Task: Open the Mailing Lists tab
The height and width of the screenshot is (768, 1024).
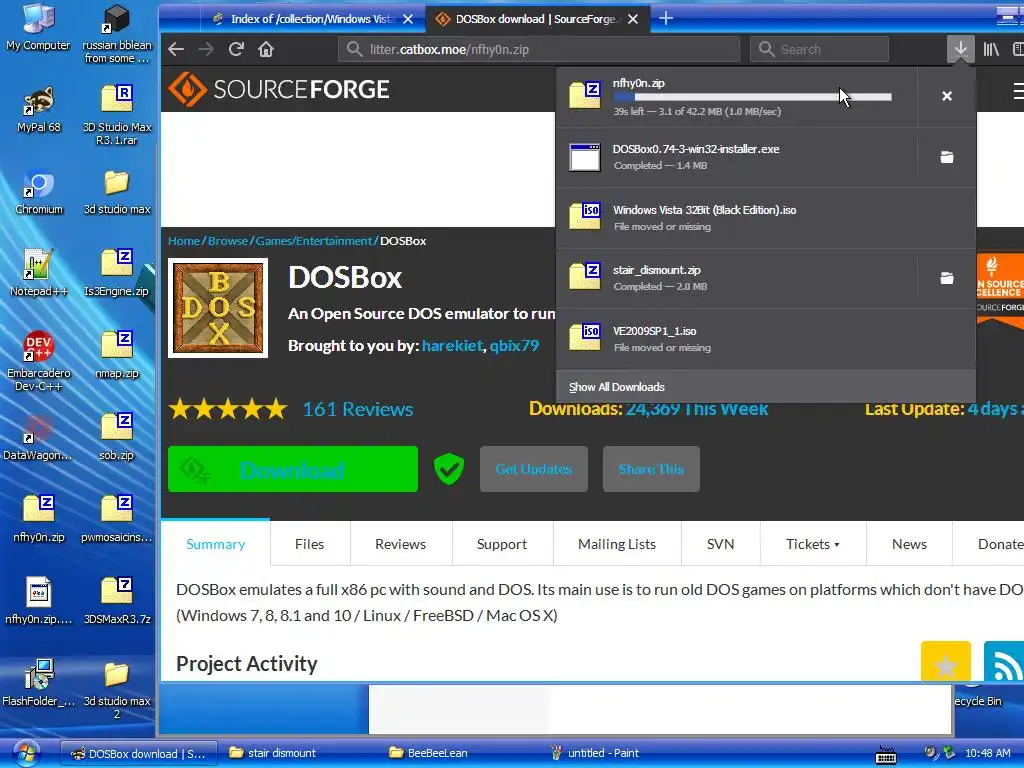Action: pyautogui.click(x=616, y=544)
